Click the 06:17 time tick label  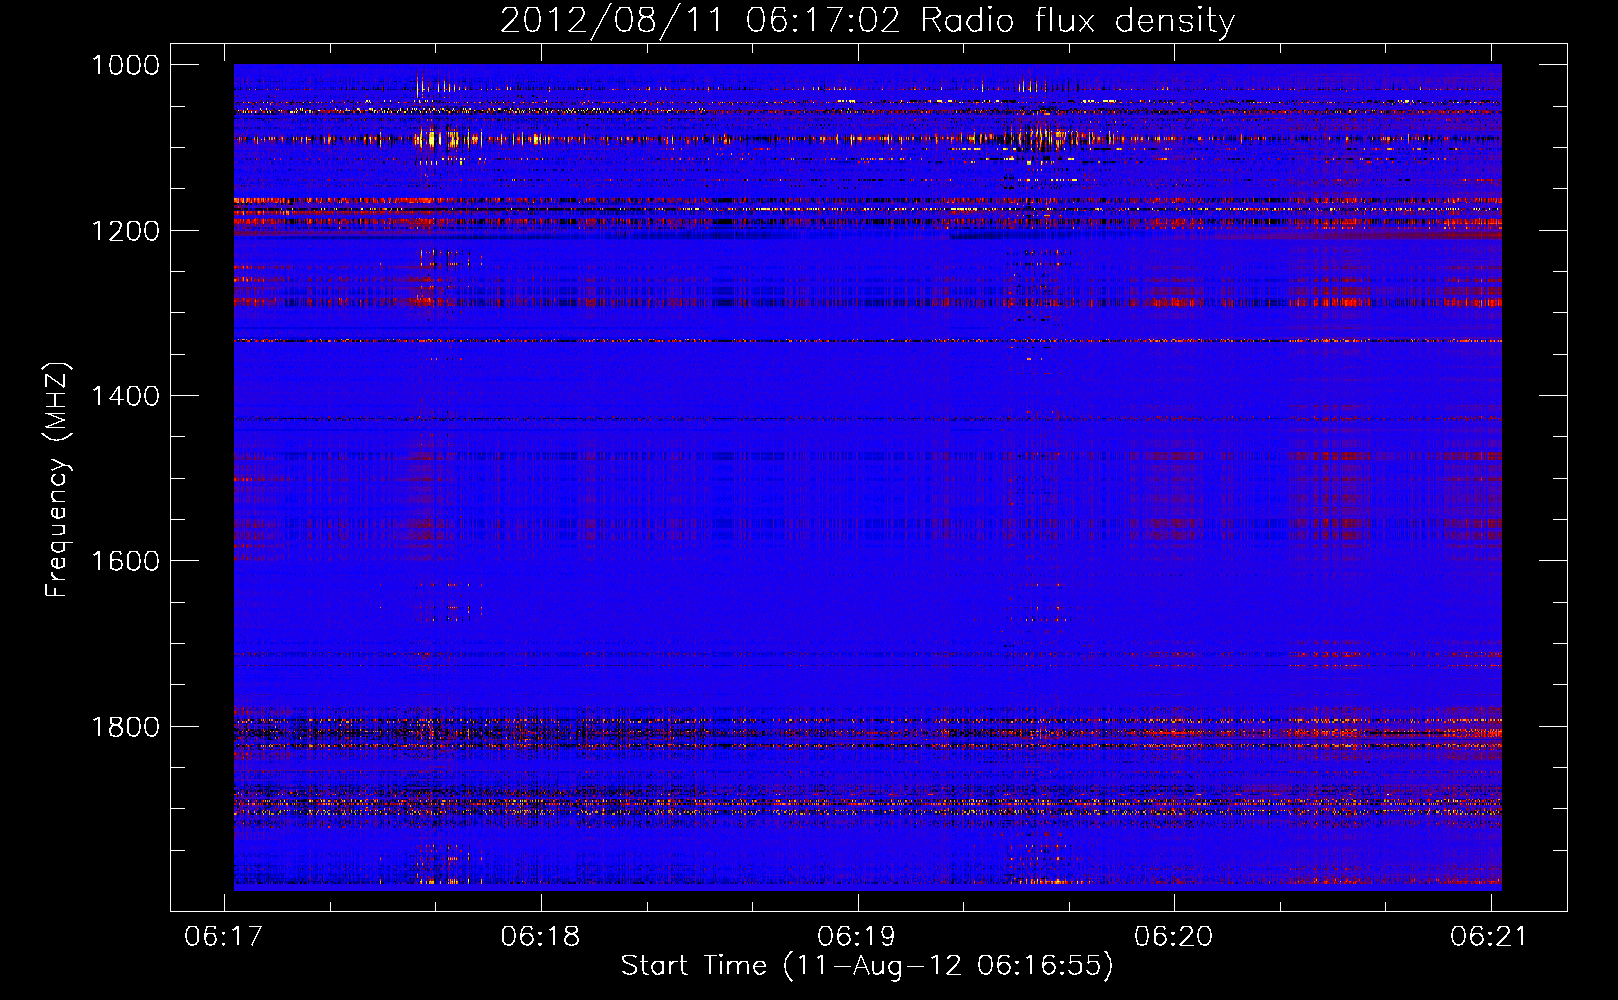pos(224,936)
